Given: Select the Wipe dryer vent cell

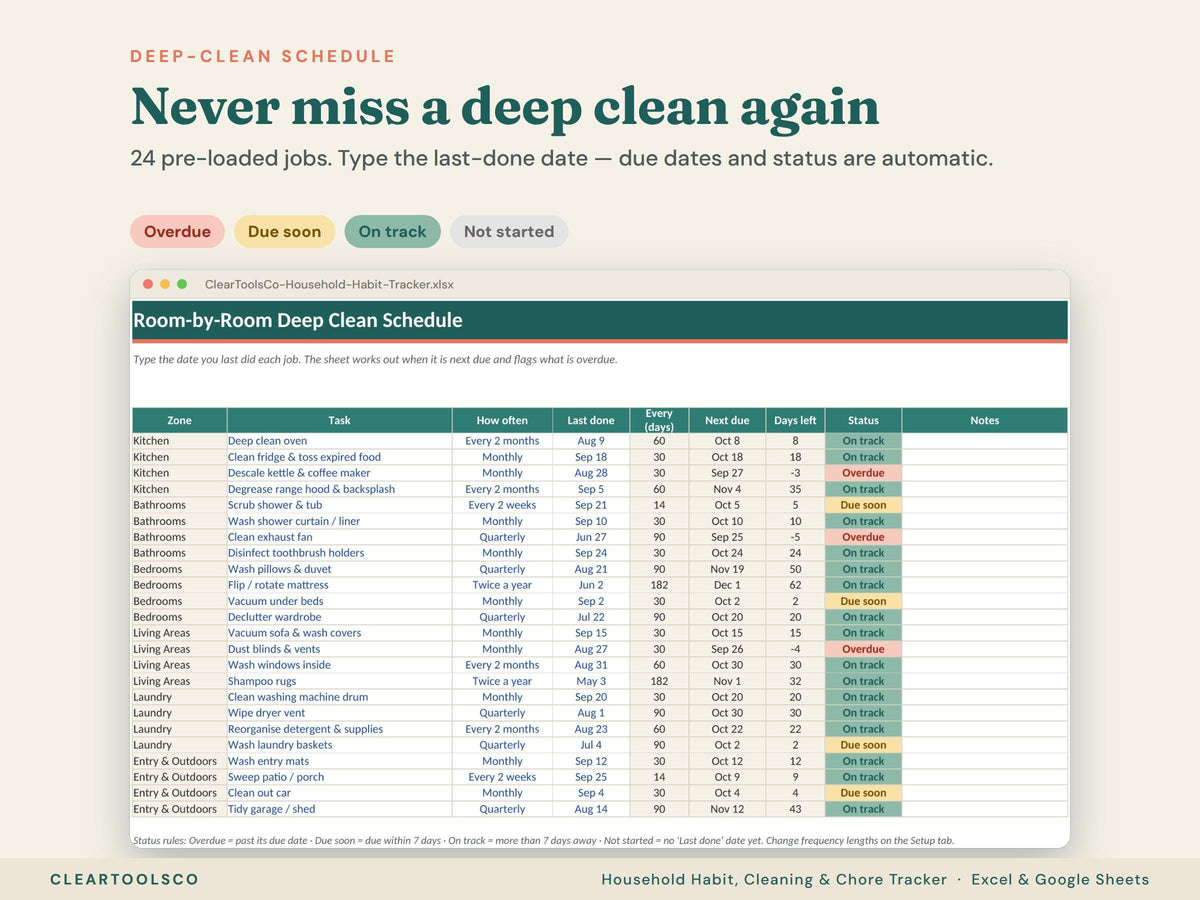Looking at the screenshot, I should click(x=339, y=713).
